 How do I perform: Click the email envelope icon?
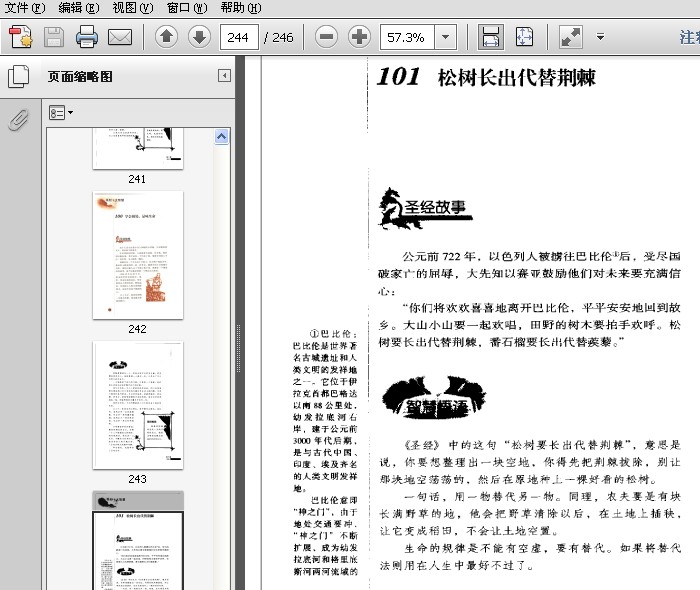coord(120,38)
